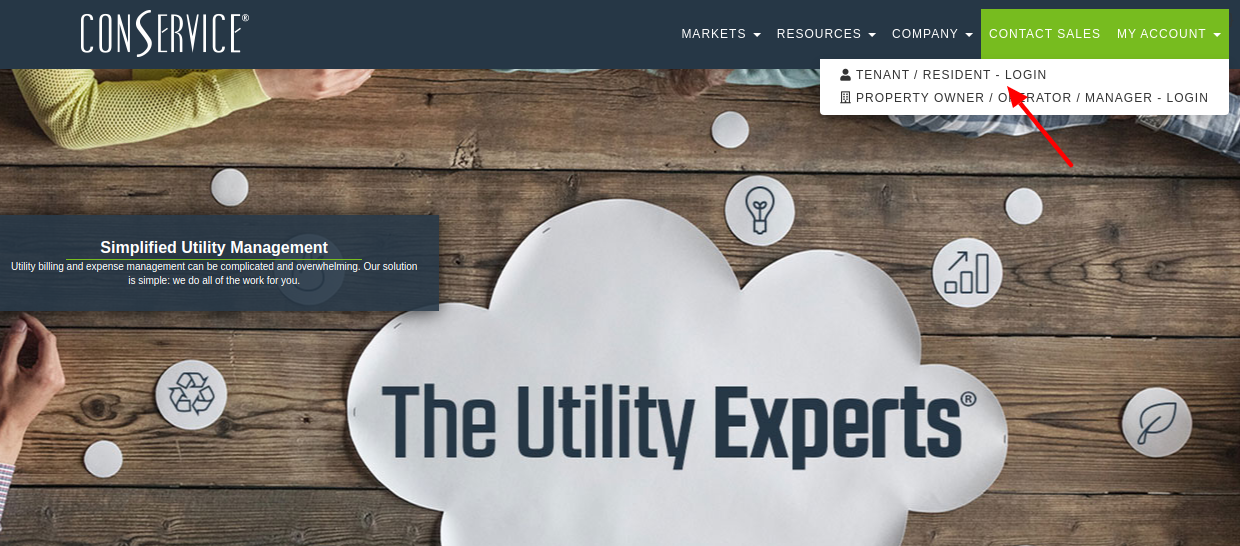Click the bar chart growth icon
Screen dimensions: 1240x546
click(x=967, y=272)
